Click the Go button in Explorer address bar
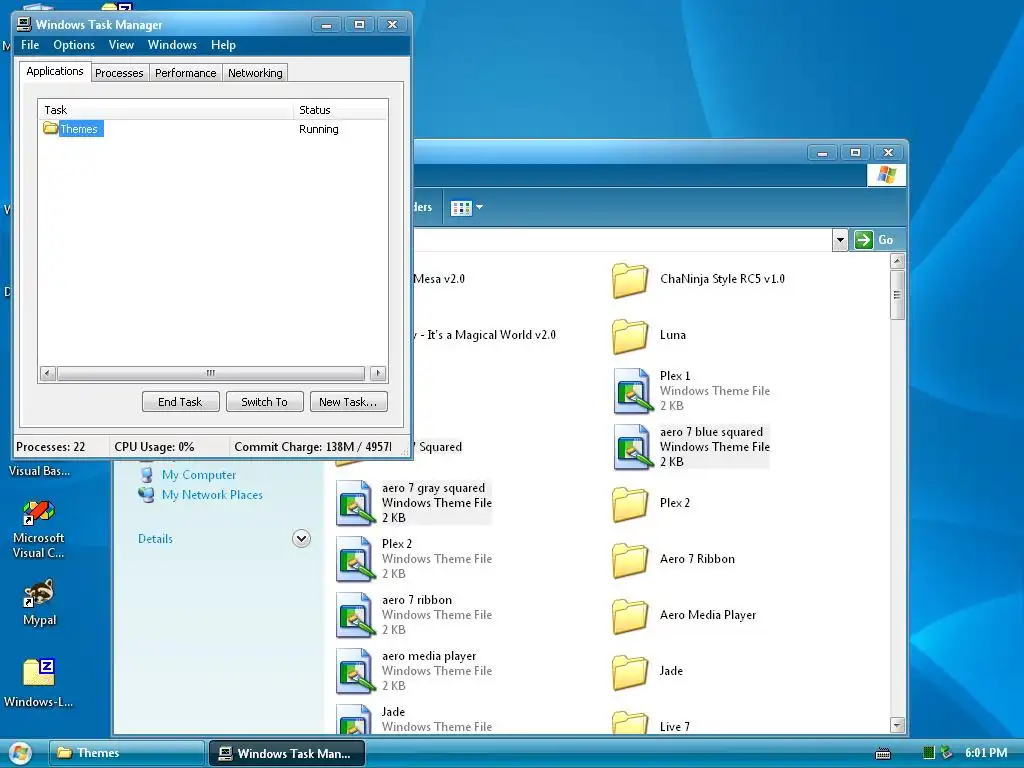The height and width of the screenshot is (768, 1024). (x=874, y=240)
